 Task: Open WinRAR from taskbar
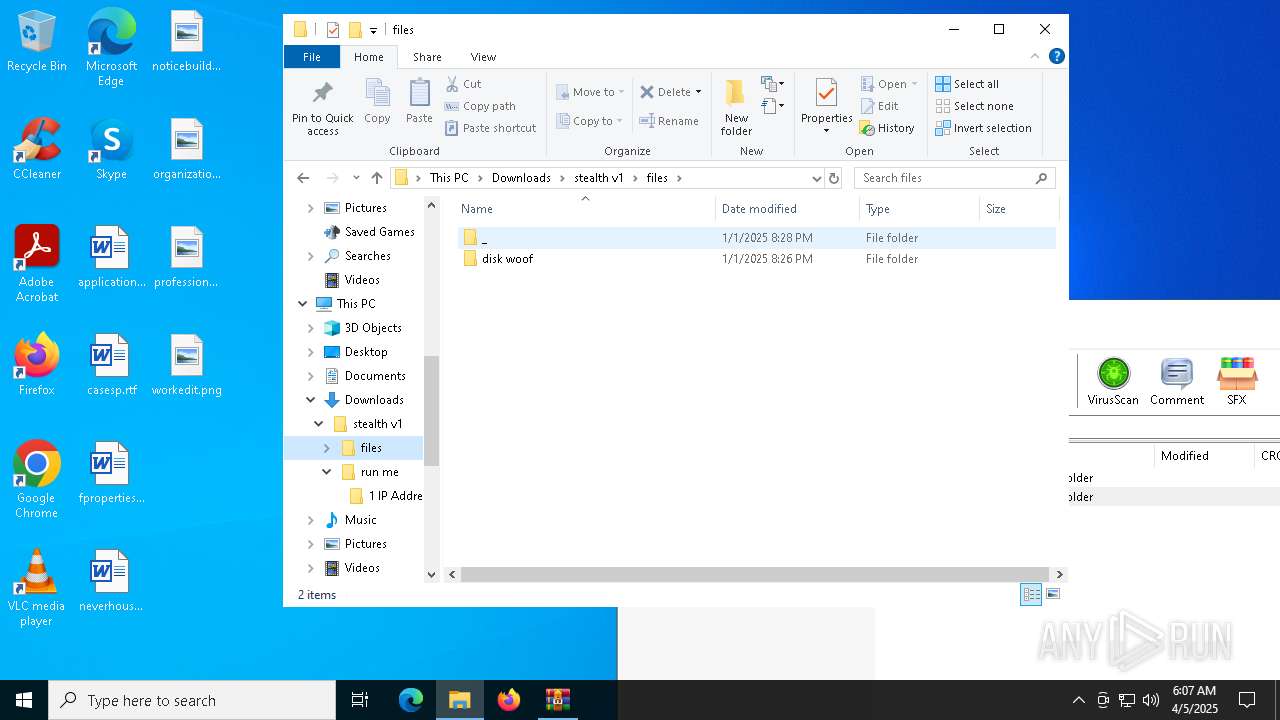(557, 699)
